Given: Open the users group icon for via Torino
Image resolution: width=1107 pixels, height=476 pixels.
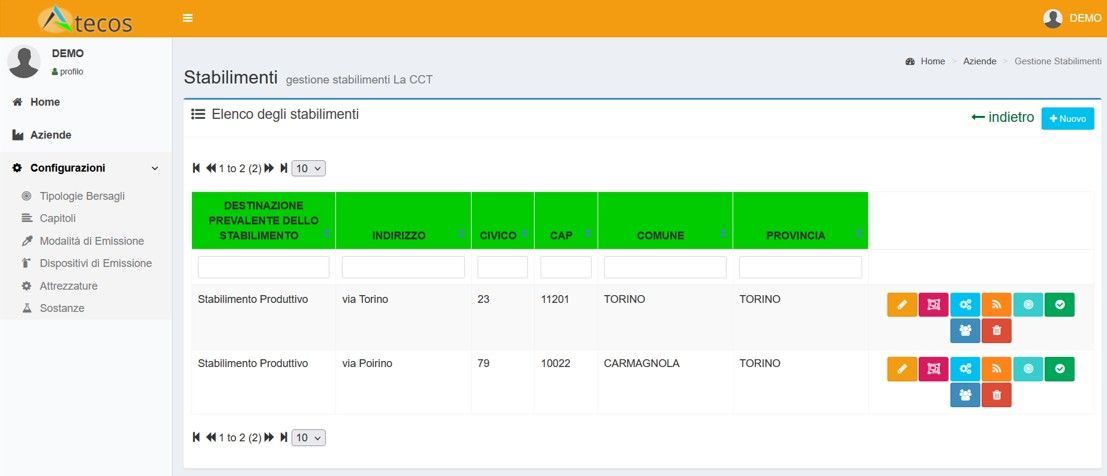Looking at the screenshot, I should point(965,331).
